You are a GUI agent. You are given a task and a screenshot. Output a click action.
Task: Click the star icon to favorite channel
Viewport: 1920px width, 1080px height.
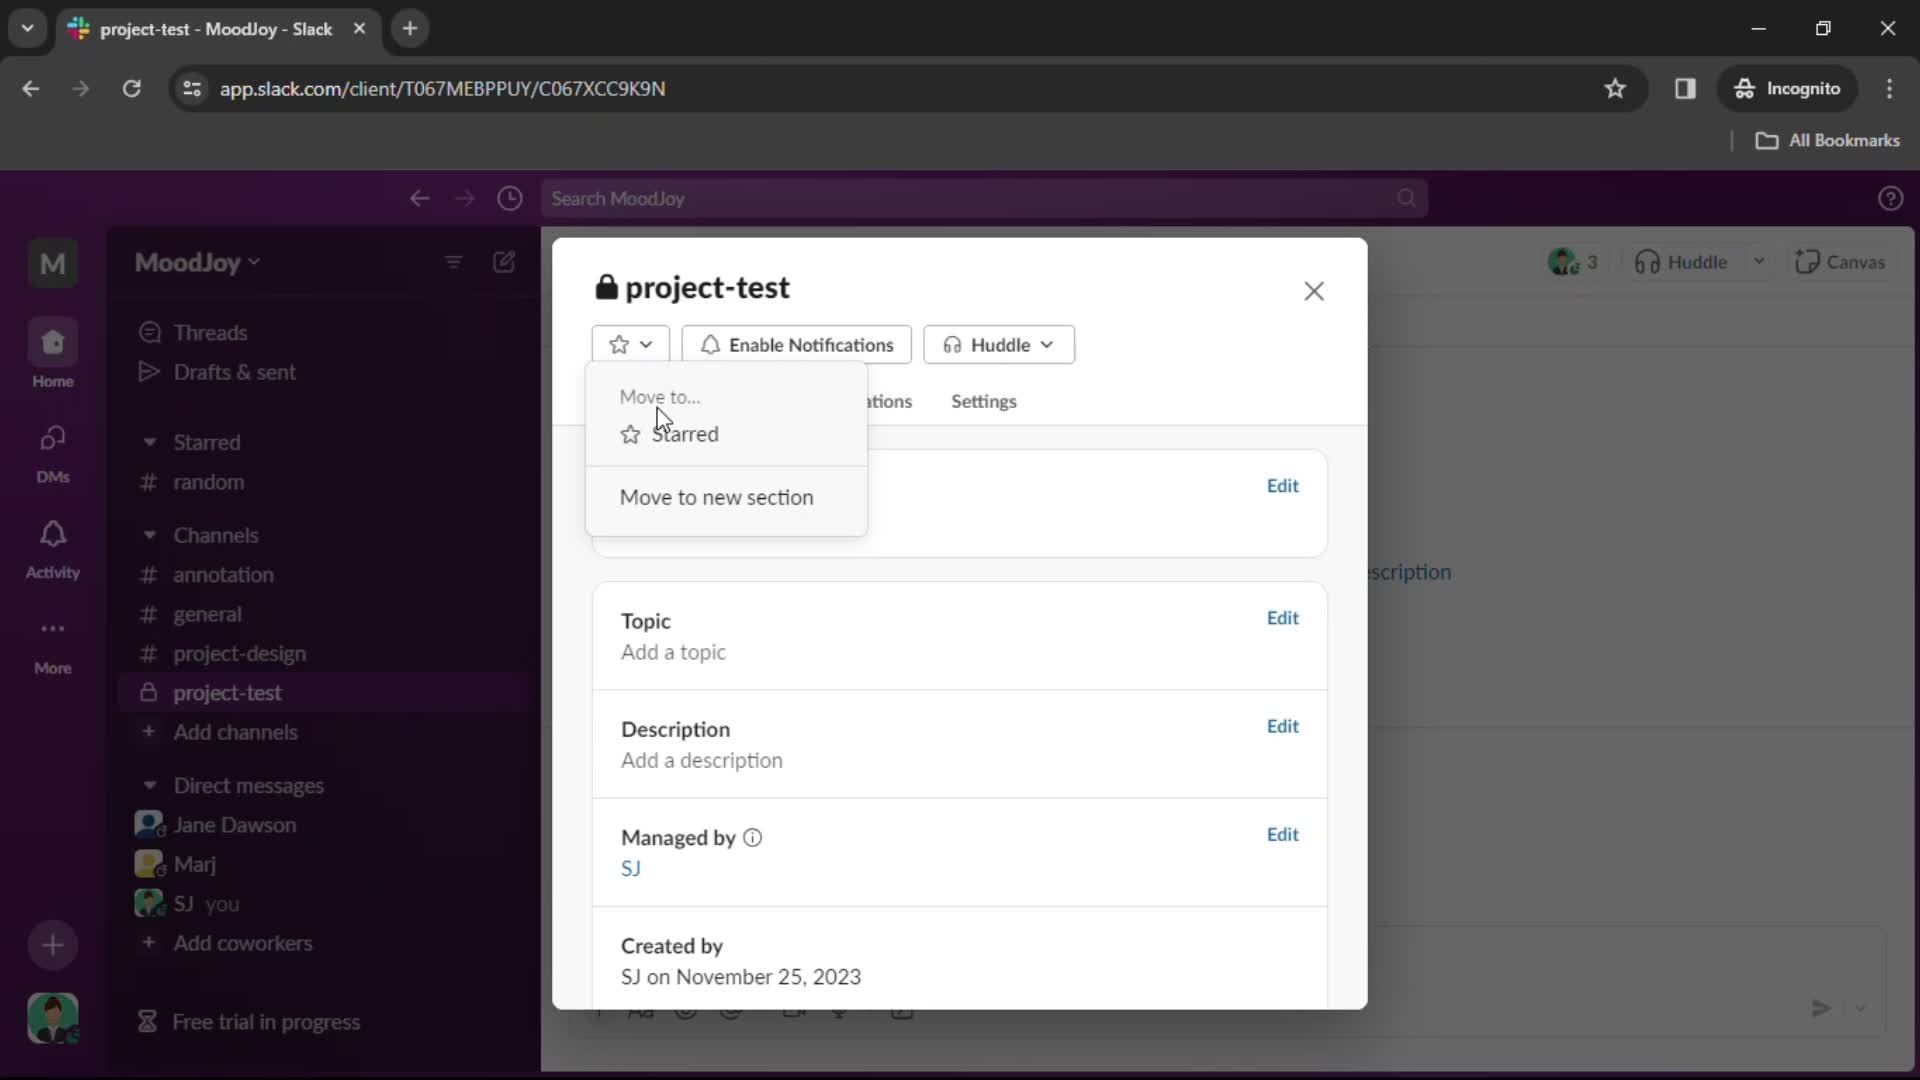click(618, 344)
